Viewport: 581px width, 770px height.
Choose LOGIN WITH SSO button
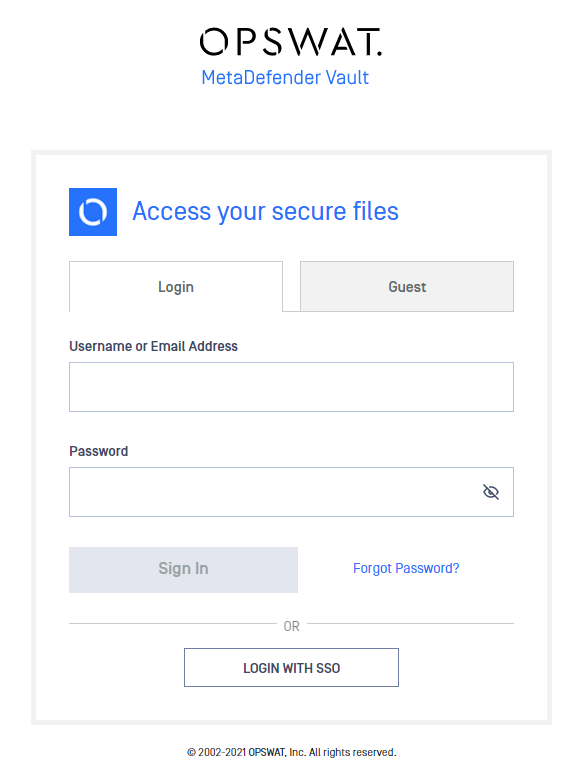pos(291,667)
